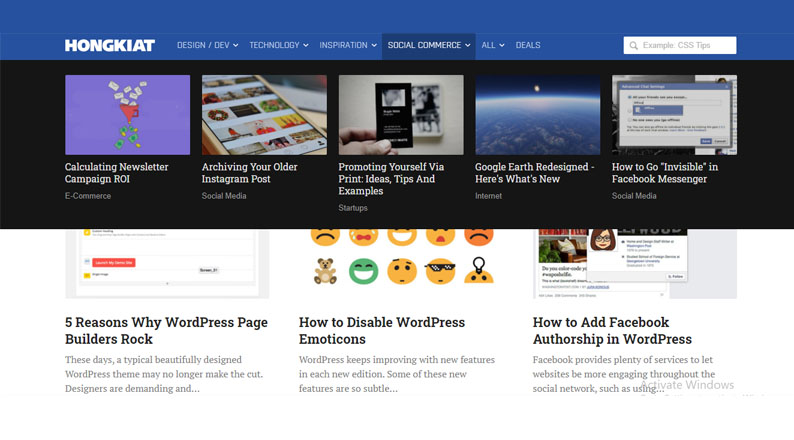Open the newsletter campaign ROI thumbnail
This screenshot has width=794, height=440.
pyautogui.click(x=128, y=115)
